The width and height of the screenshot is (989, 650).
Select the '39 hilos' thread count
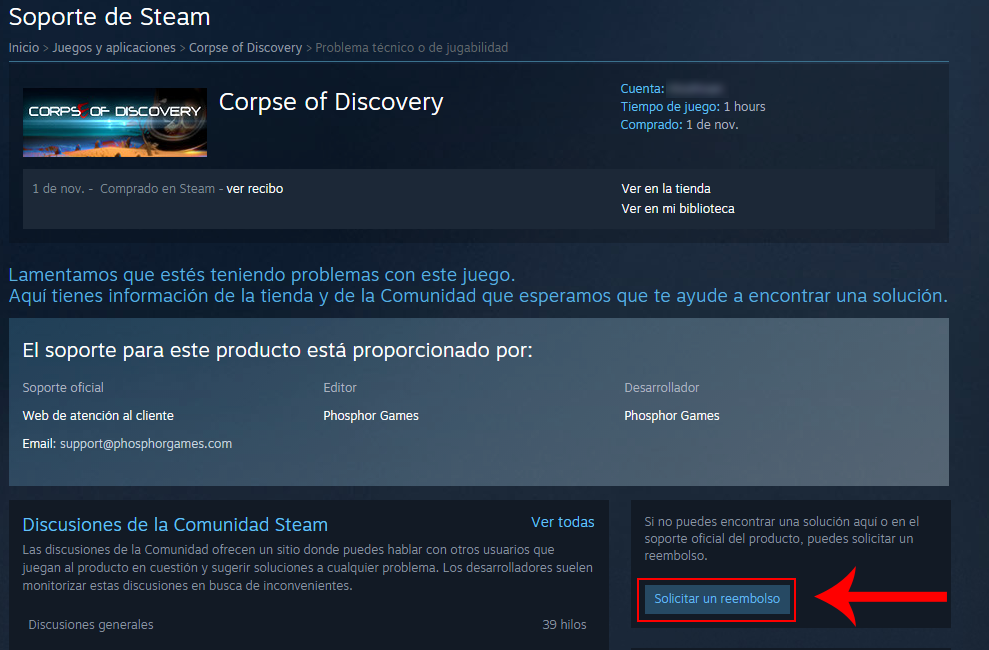[565, 625]
